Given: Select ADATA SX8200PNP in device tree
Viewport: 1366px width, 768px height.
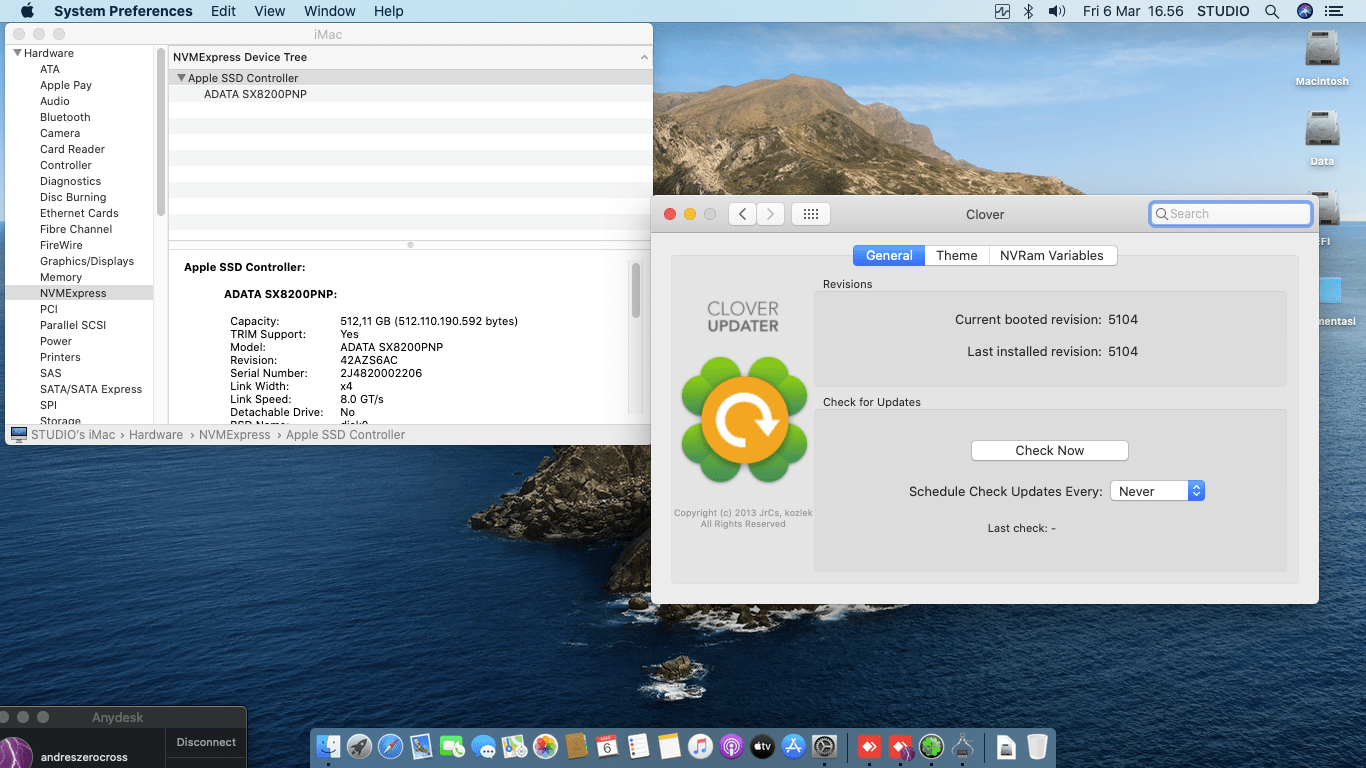Looking at the screenshot, I should [x=255, y=94].
